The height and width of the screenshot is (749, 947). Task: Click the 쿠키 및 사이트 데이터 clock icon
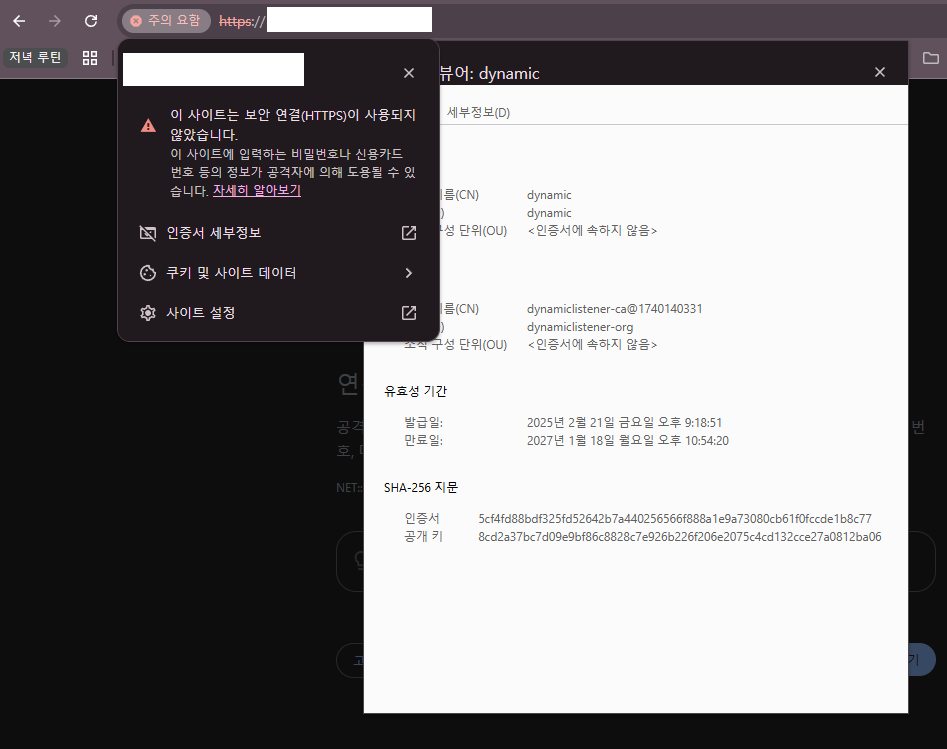coord(147,272)
